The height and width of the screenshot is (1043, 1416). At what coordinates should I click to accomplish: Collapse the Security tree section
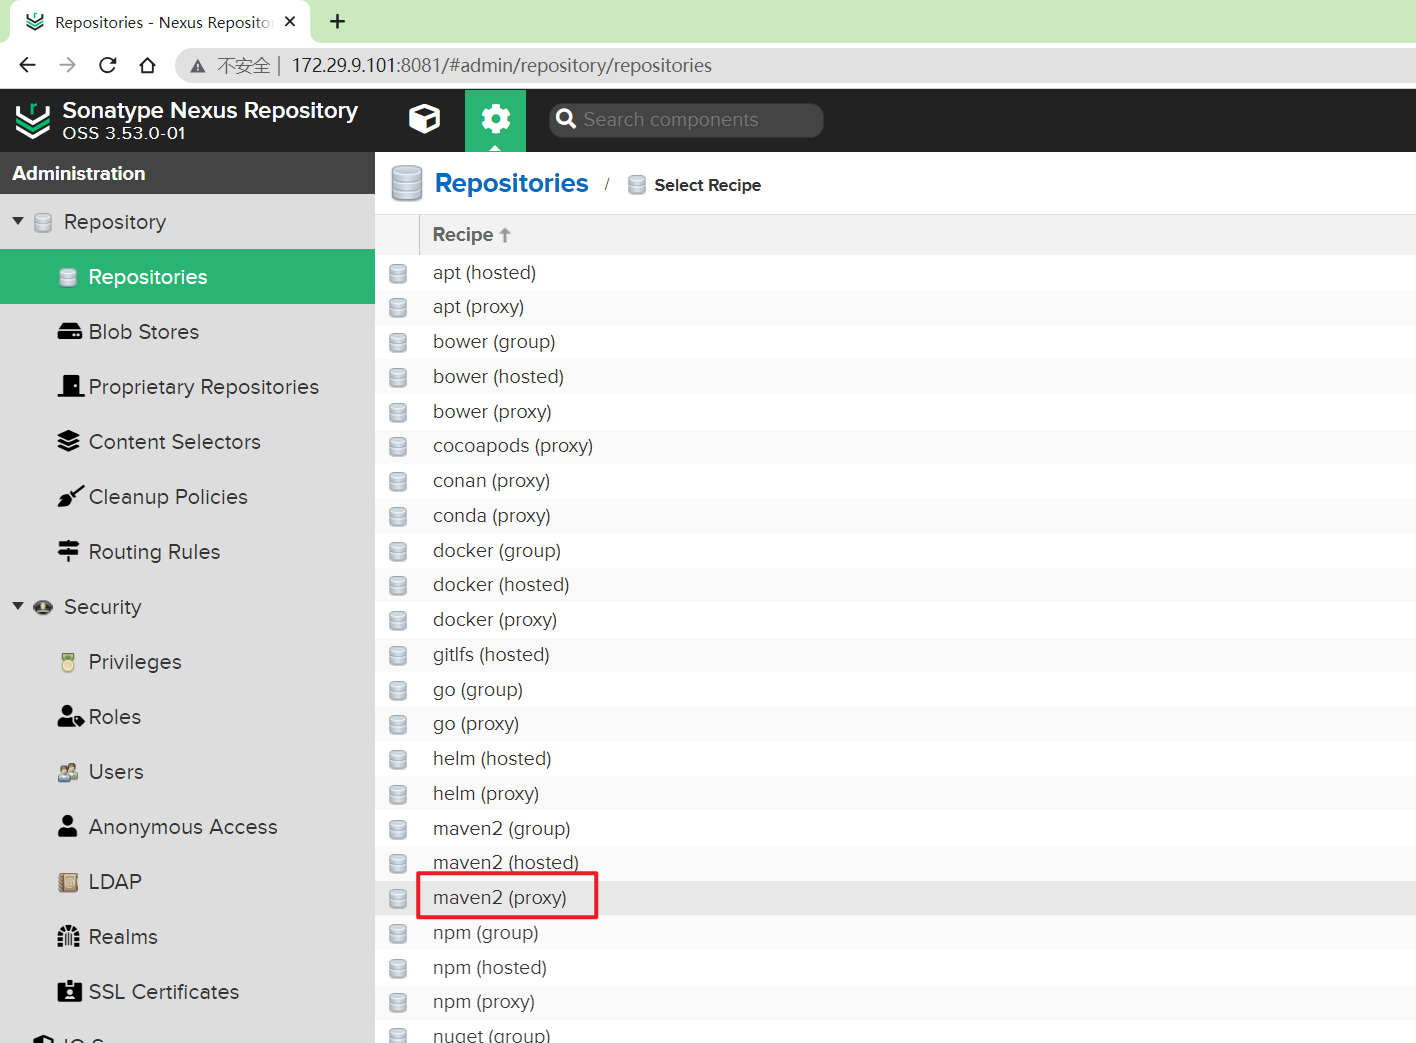click(18, 606)
